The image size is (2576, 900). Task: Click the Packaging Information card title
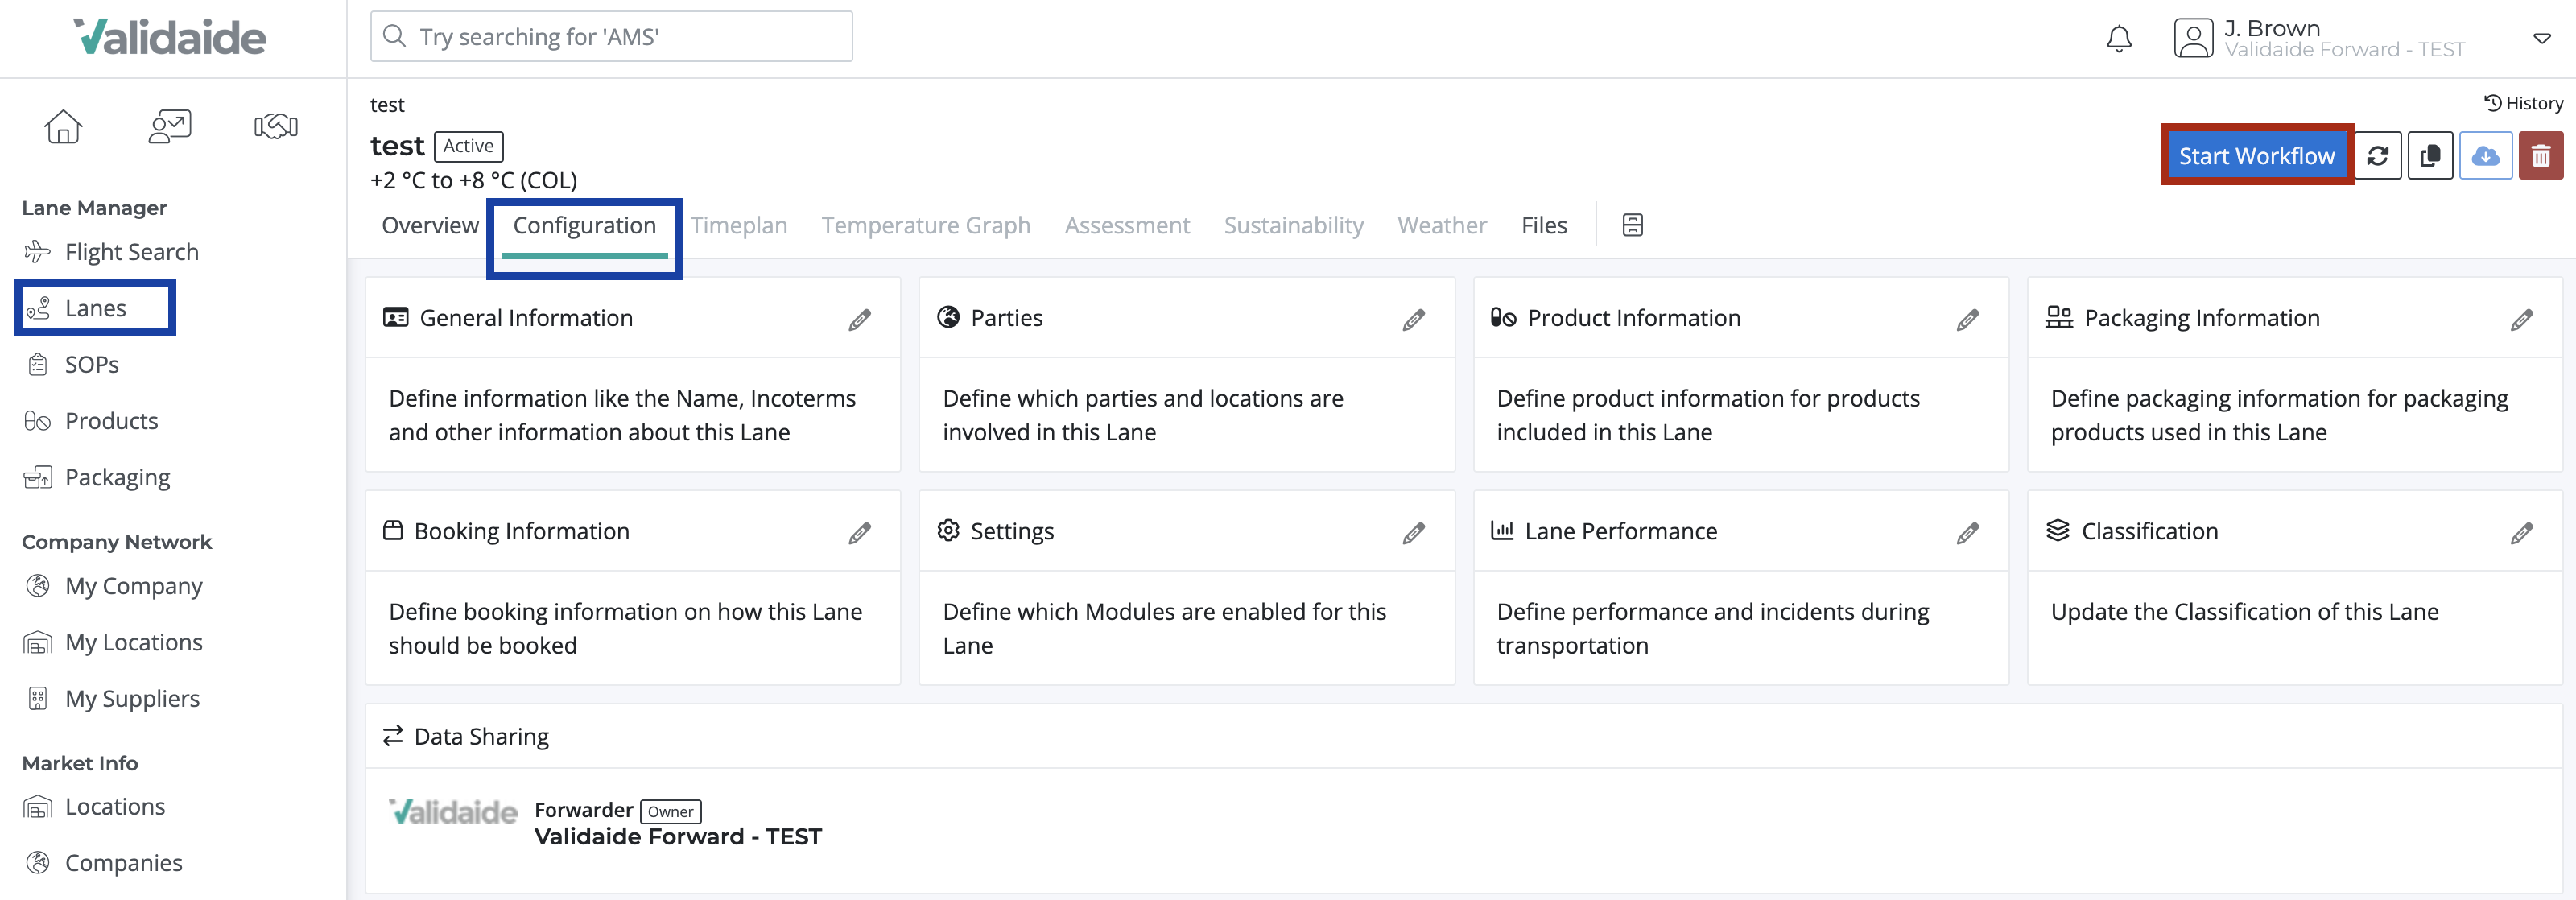[2201, 318]
